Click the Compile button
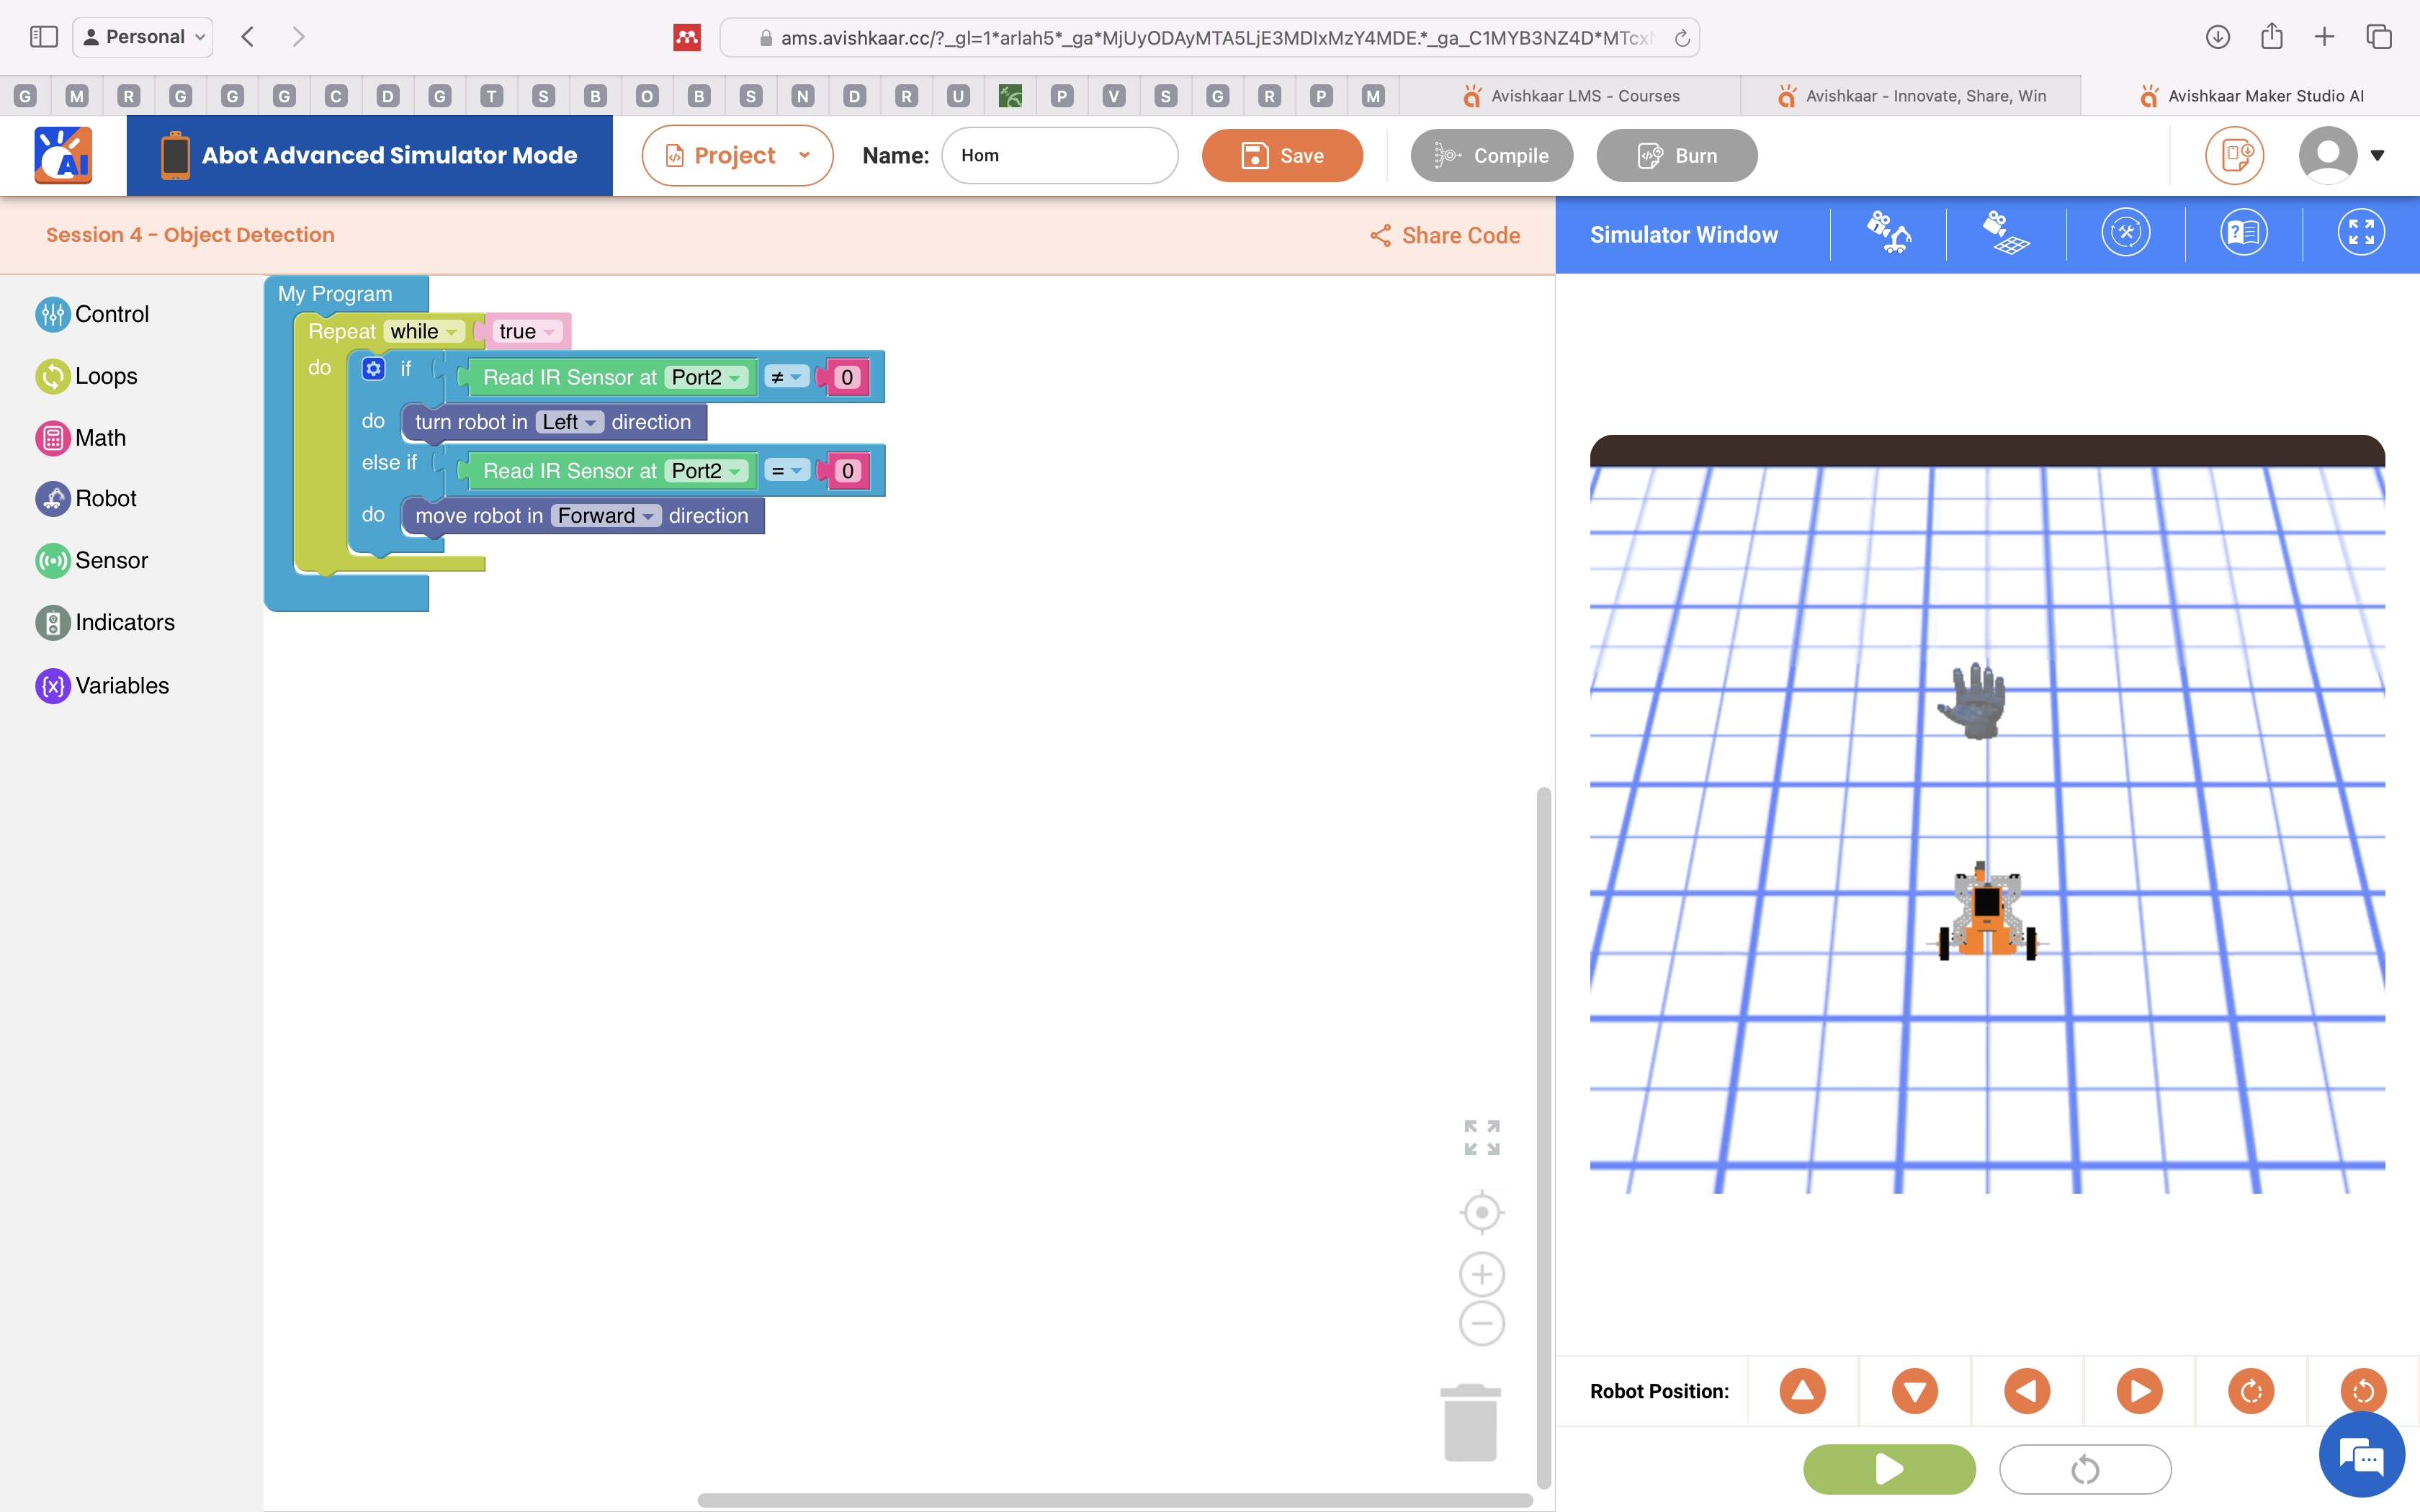 (1491, 155)
